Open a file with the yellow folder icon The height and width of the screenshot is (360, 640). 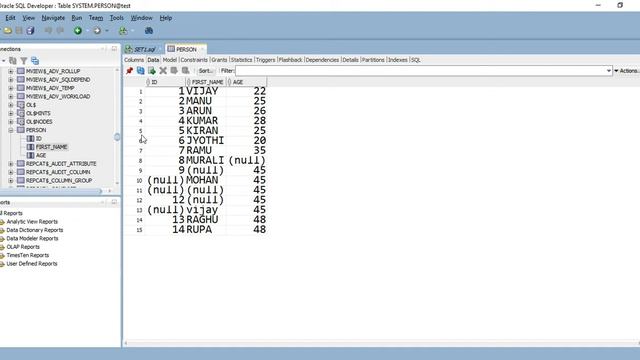8,31
